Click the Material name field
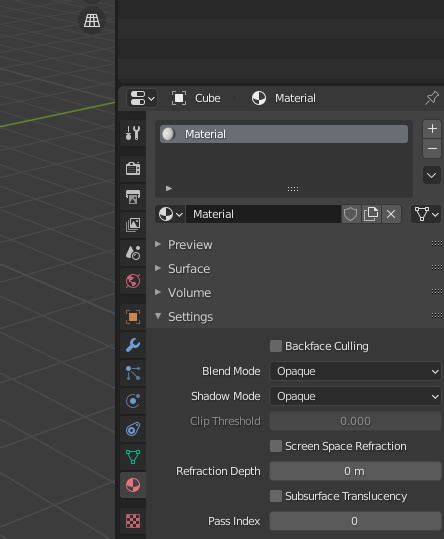 click(x=263, y=214)
